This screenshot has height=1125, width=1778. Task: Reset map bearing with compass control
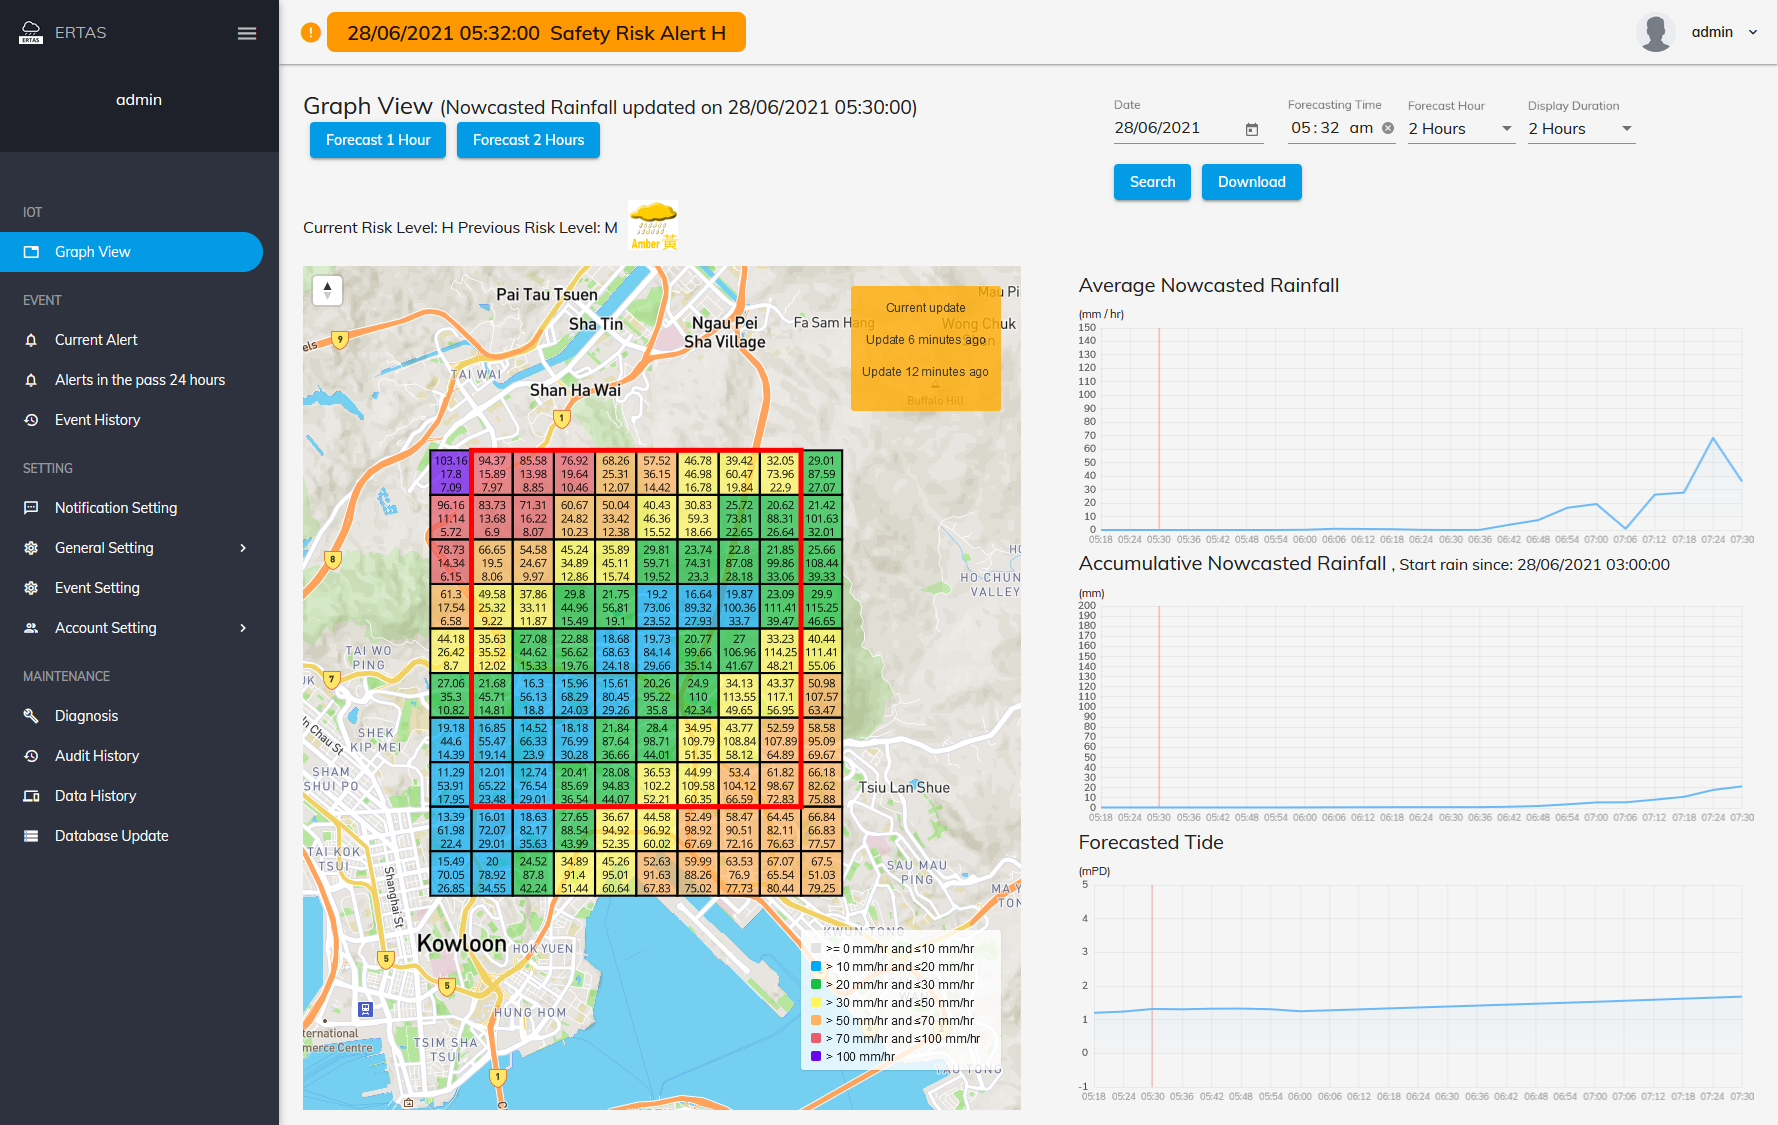[327, 290]
